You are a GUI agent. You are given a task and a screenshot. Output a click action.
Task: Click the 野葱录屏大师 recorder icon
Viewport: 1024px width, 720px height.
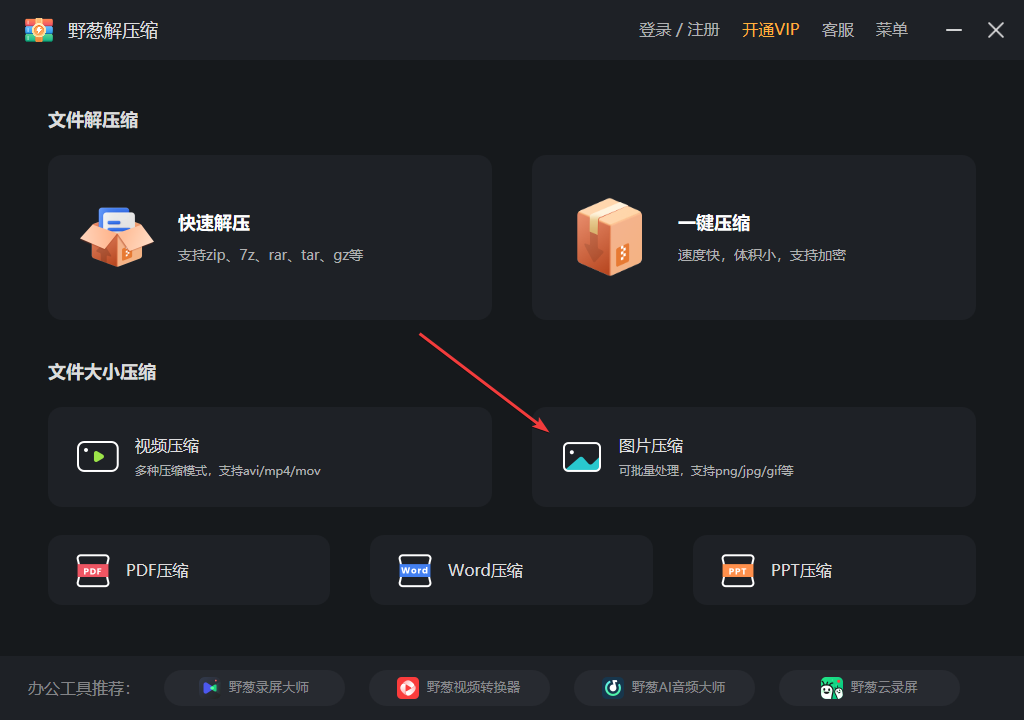coord(210,687)
